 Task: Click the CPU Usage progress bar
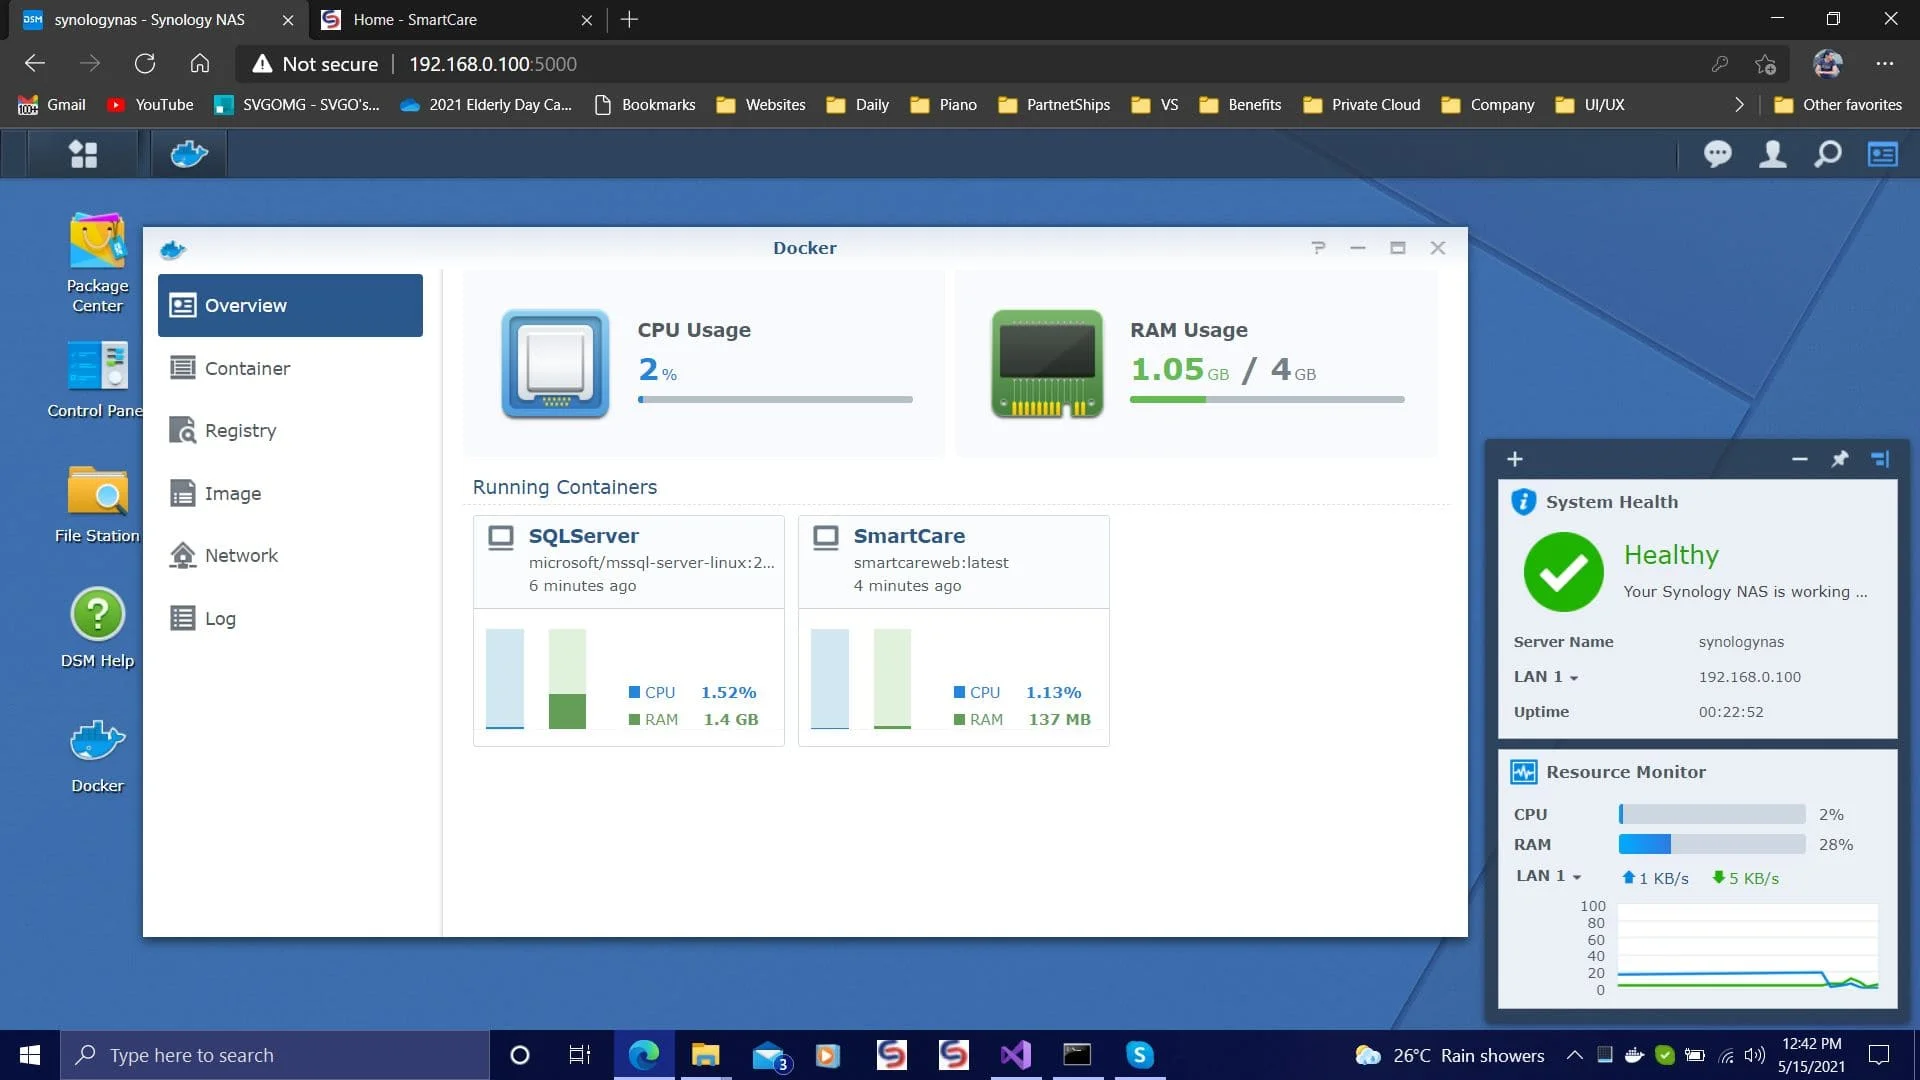tap(775, 399)
